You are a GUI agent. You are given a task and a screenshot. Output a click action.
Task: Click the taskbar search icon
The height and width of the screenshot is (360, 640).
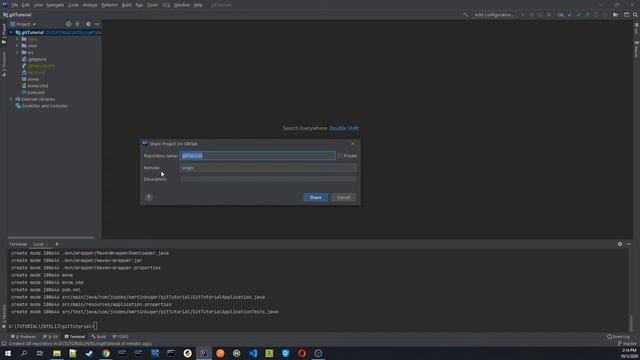[x=24, y=353]
